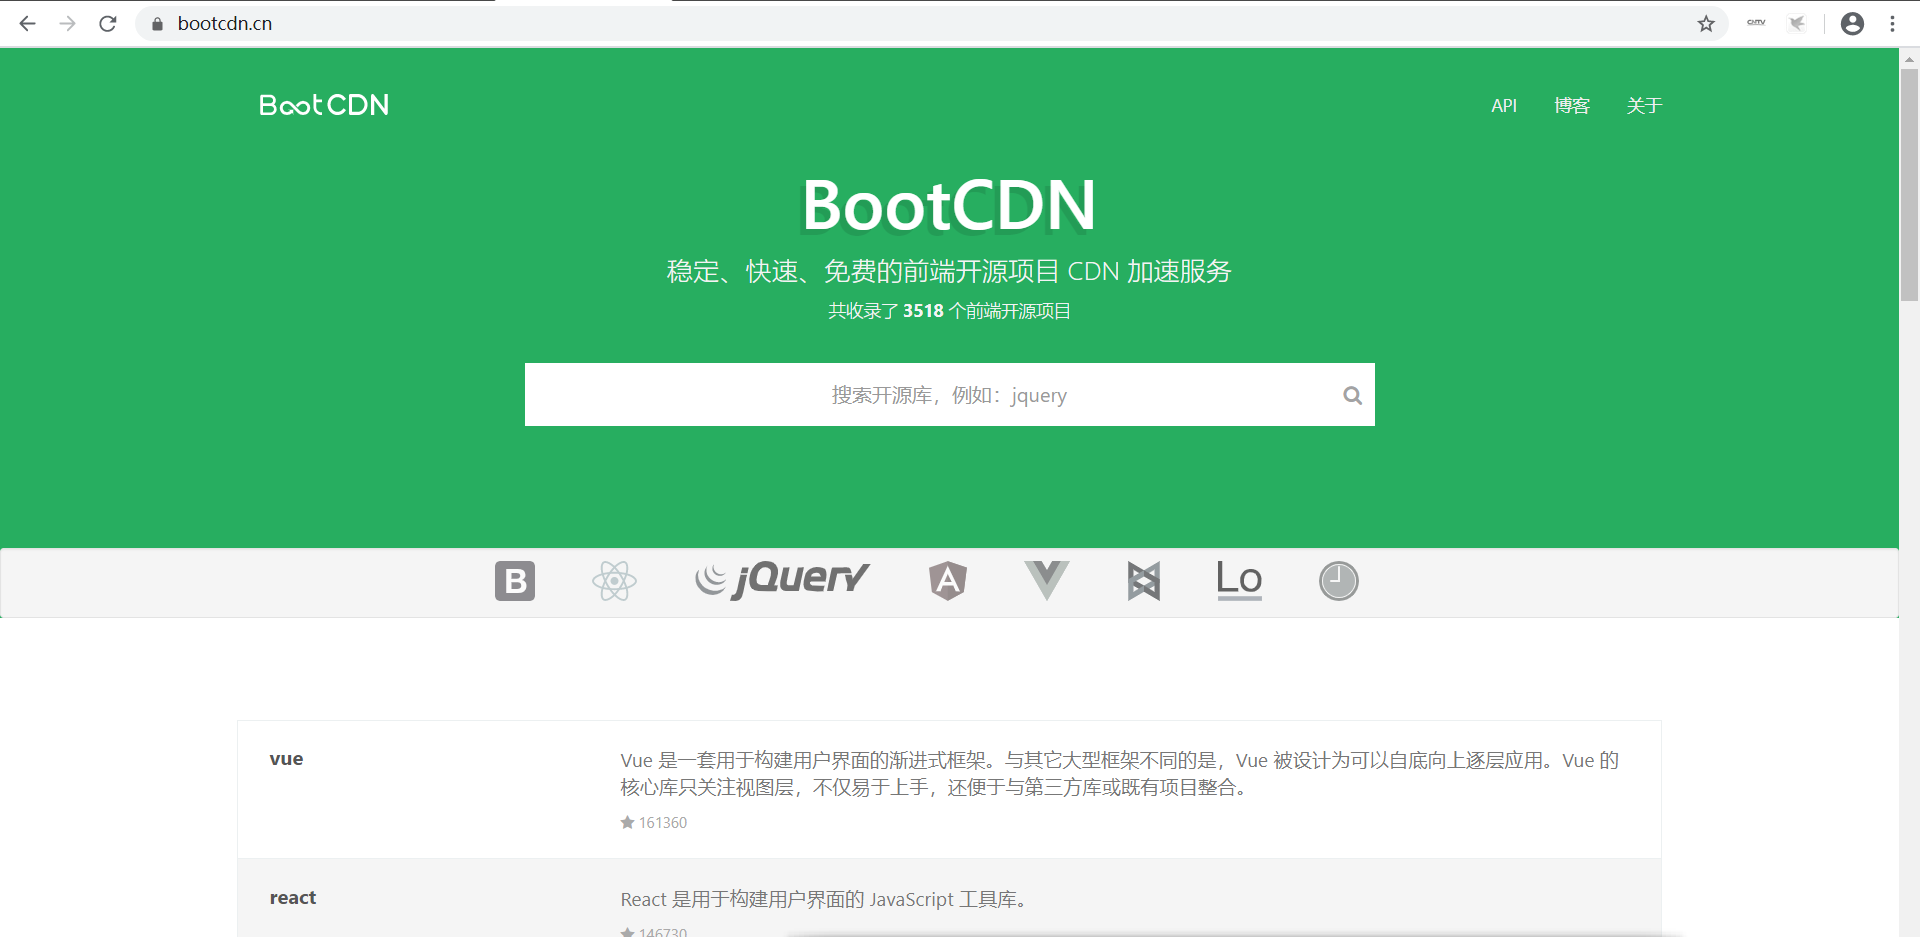The width and height of the screenshot is (1920, 937).
Task: Click the BootCDN logo in the header
Action: pyautogui.click(x=322, y=105)
